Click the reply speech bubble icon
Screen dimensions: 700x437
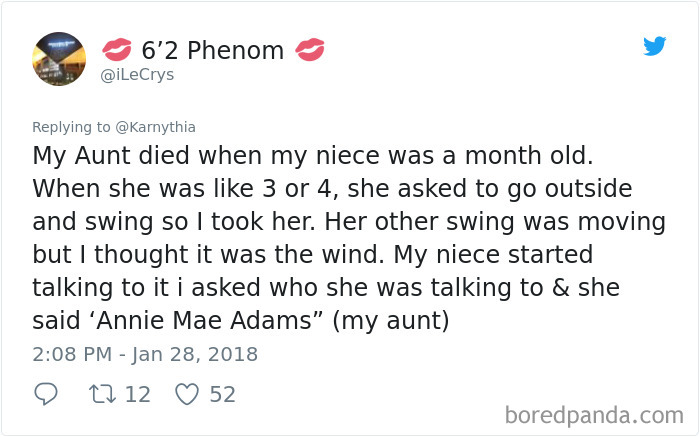(46, 394)
